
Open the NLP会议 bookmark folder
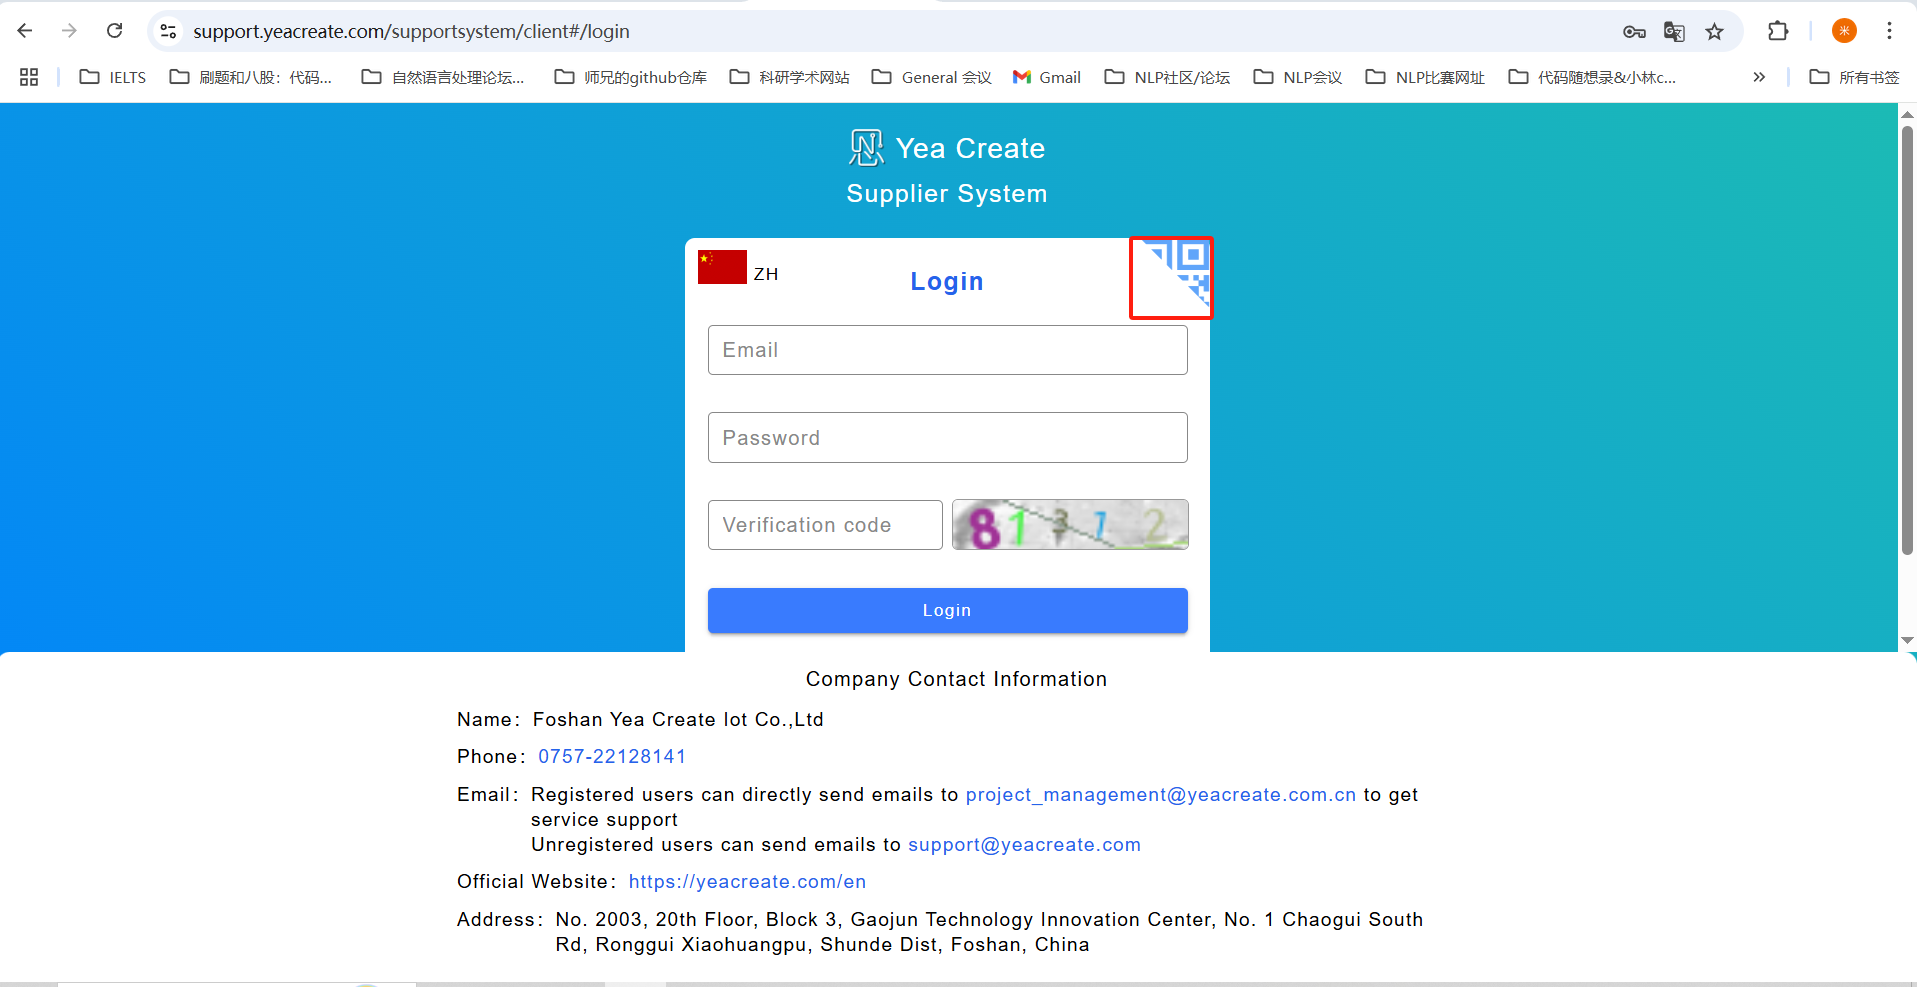[1298, 77]
